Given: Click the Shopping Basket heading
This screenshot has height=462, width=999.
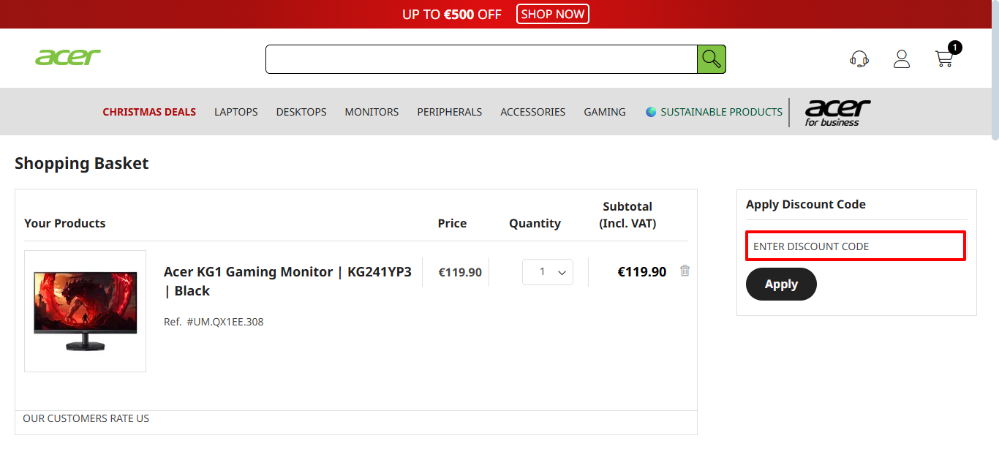Looking at the screenshot, I should coord(82,164).
